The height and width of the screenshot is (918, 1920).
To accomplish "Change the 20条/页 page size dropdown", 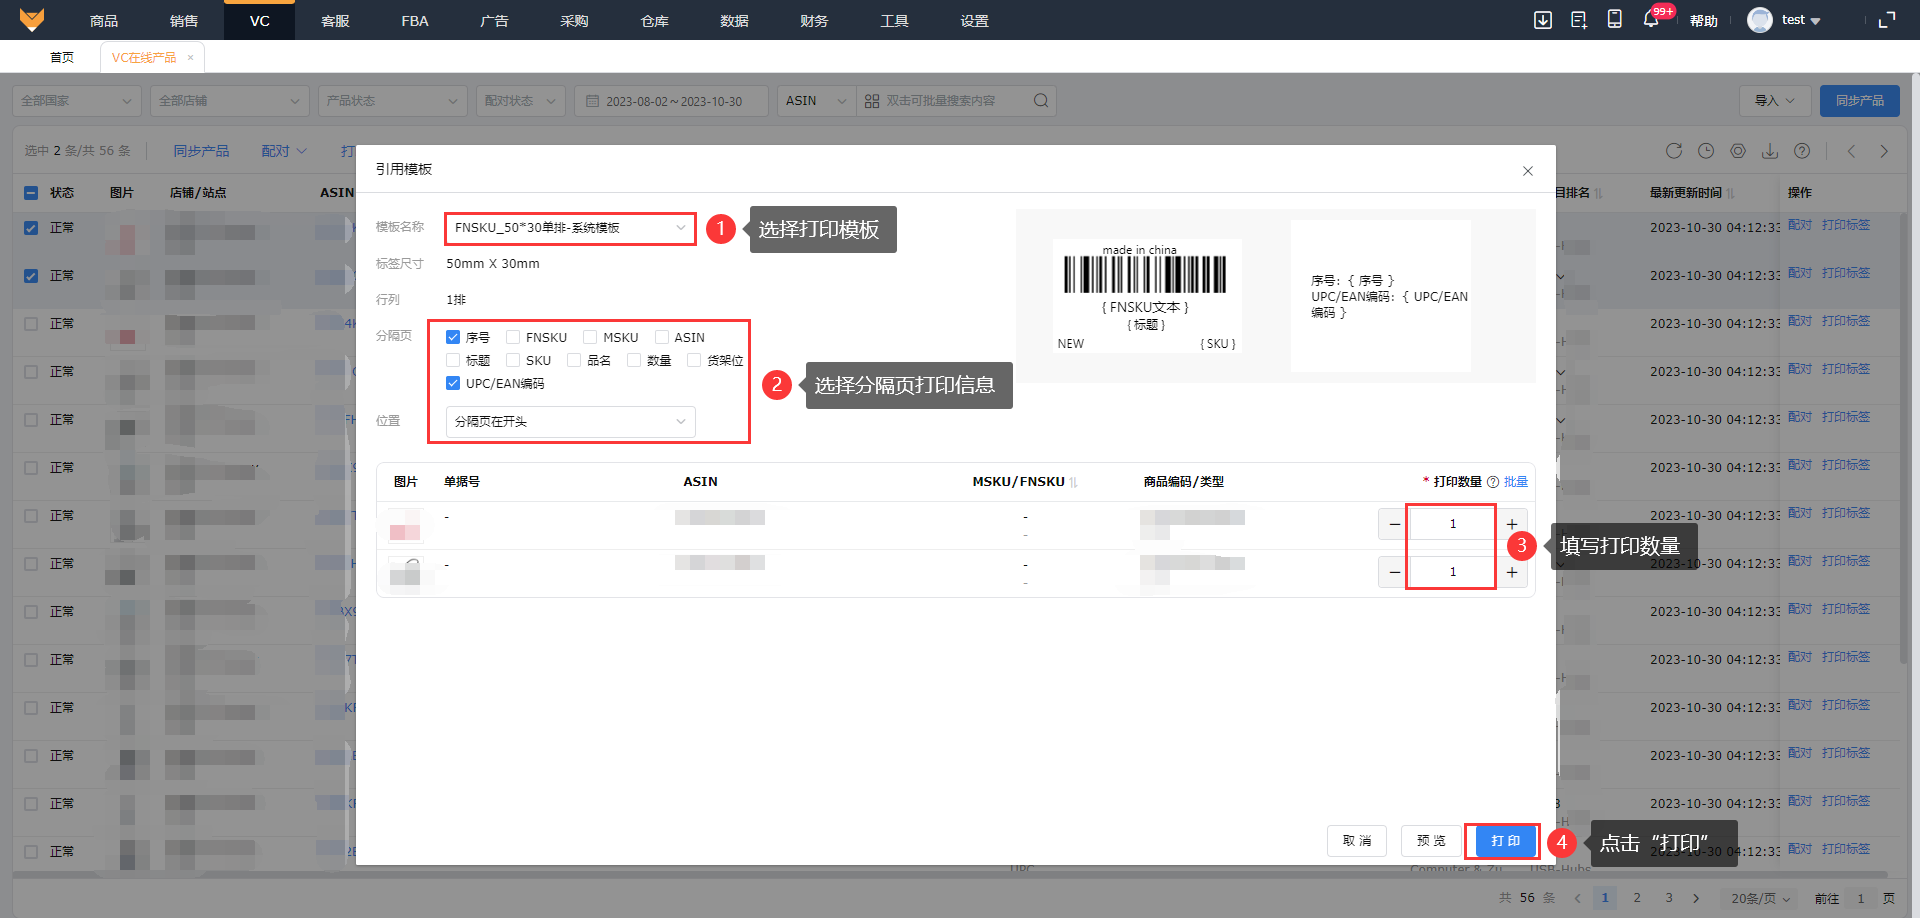I will tap(1760, 898).
